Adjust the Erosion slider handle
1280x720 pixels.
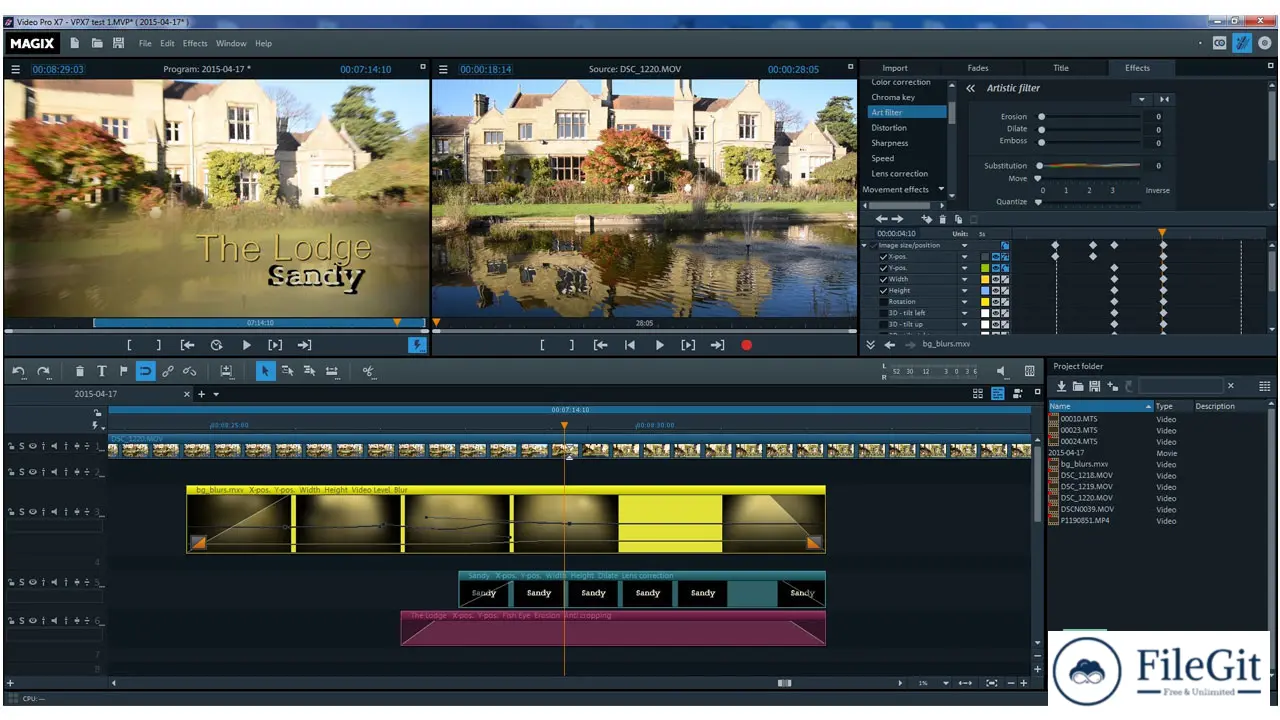(x=1041, y=117)
